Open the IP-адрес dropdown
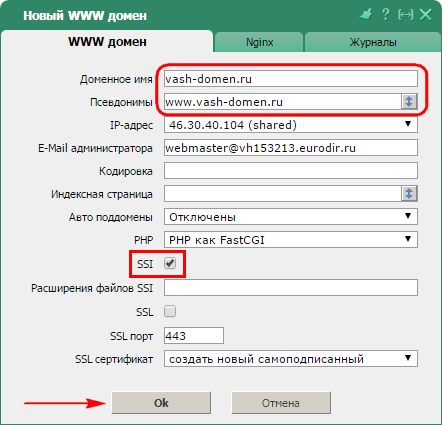 291,125
